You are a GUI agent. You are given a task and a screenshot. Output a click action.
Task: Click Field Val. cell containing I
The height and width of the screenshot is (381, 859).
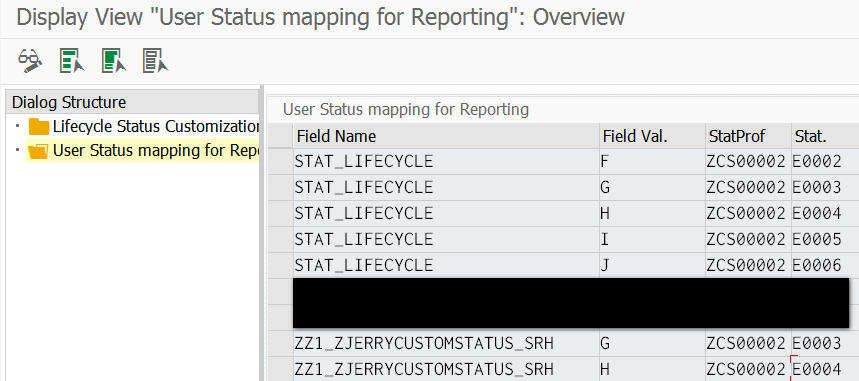[x=652, y=240]
